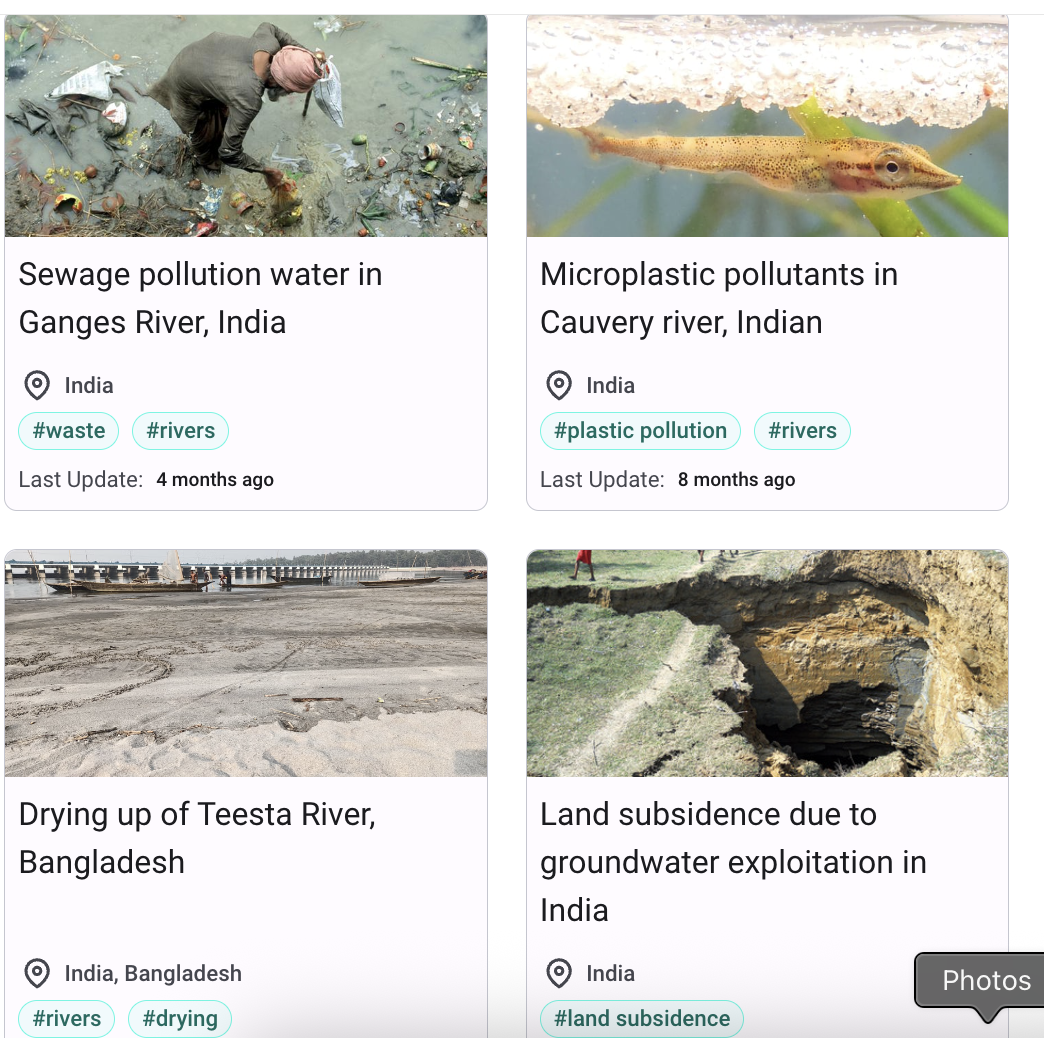
Task: Click the sinkhole photo thumbnail
Action: tap(767, 663)
